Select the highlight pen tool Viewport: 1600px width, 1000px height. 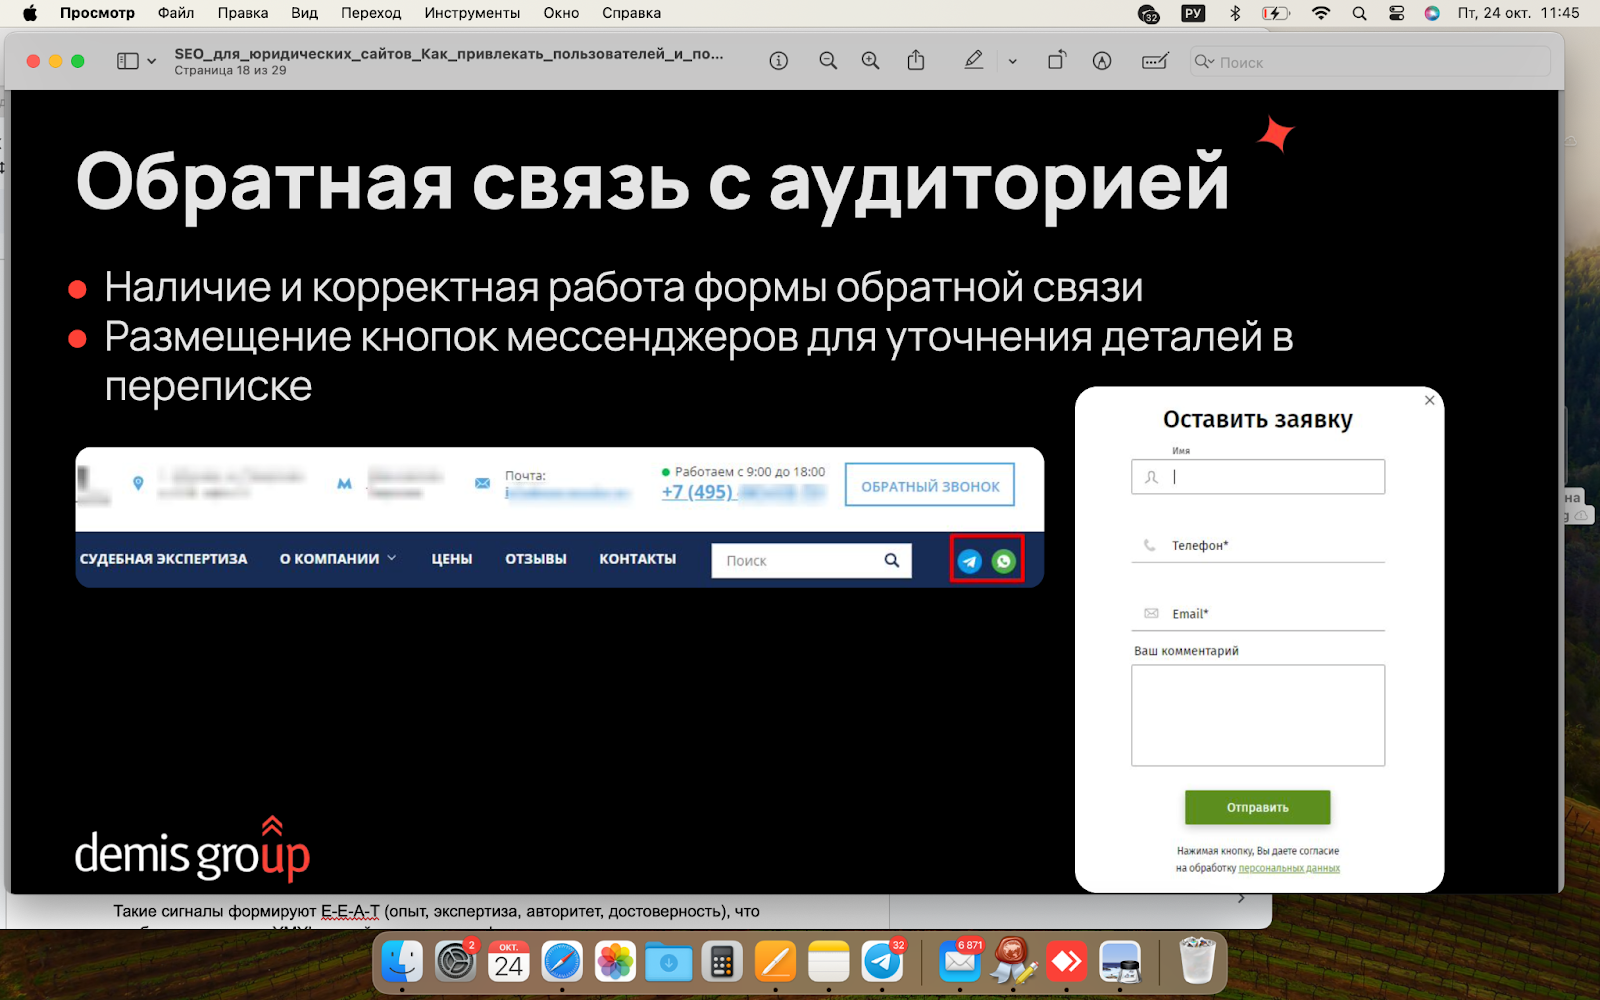(973, 61)
